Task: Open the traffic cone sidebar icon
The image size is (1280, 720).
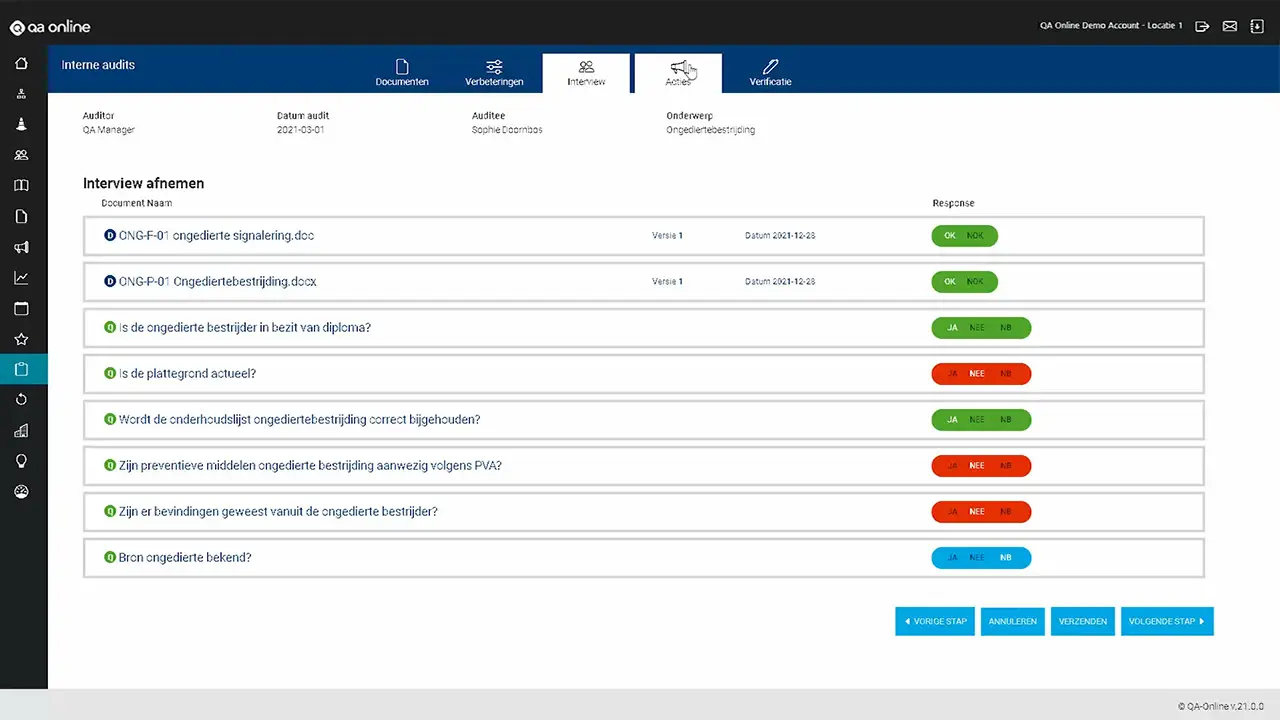Action: pos(21,124)
